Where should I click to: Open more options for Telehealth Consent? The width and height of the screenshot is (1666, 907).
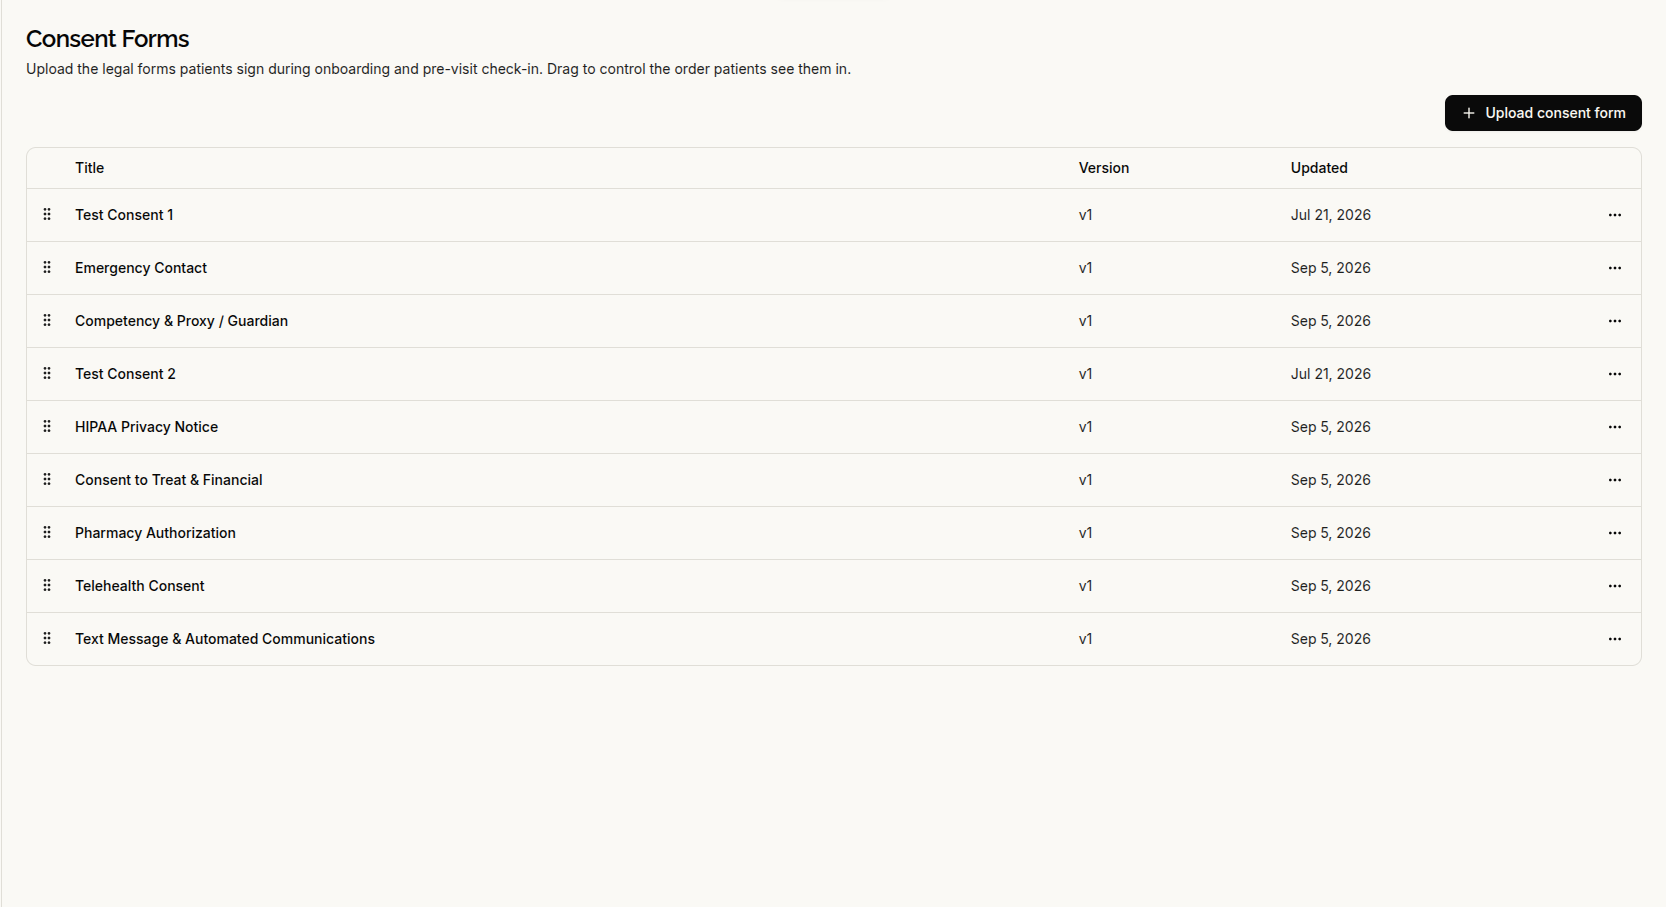tap(1614, 586)
